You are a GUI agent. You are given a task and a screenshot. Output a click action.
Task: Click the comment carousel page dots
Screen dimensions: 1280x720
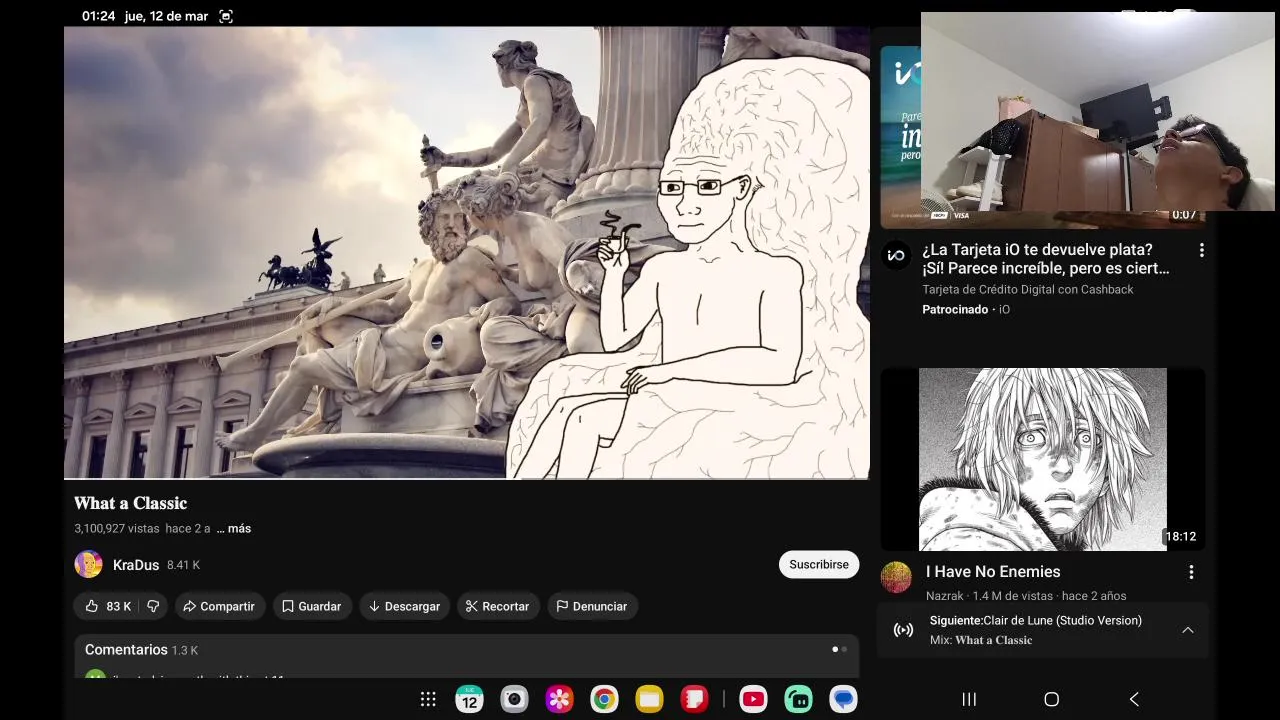[839, 649]
